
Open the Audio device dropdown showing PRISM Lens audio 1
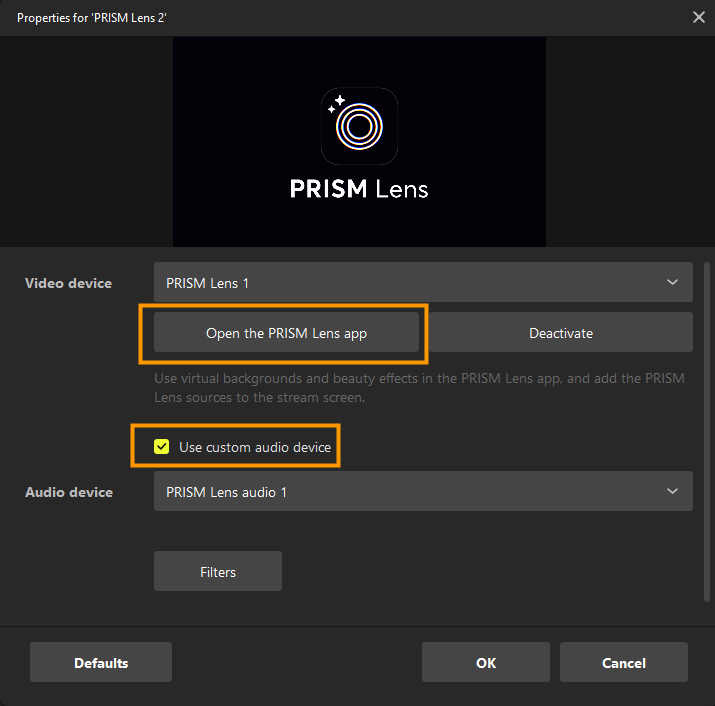[x=410, y=492]
